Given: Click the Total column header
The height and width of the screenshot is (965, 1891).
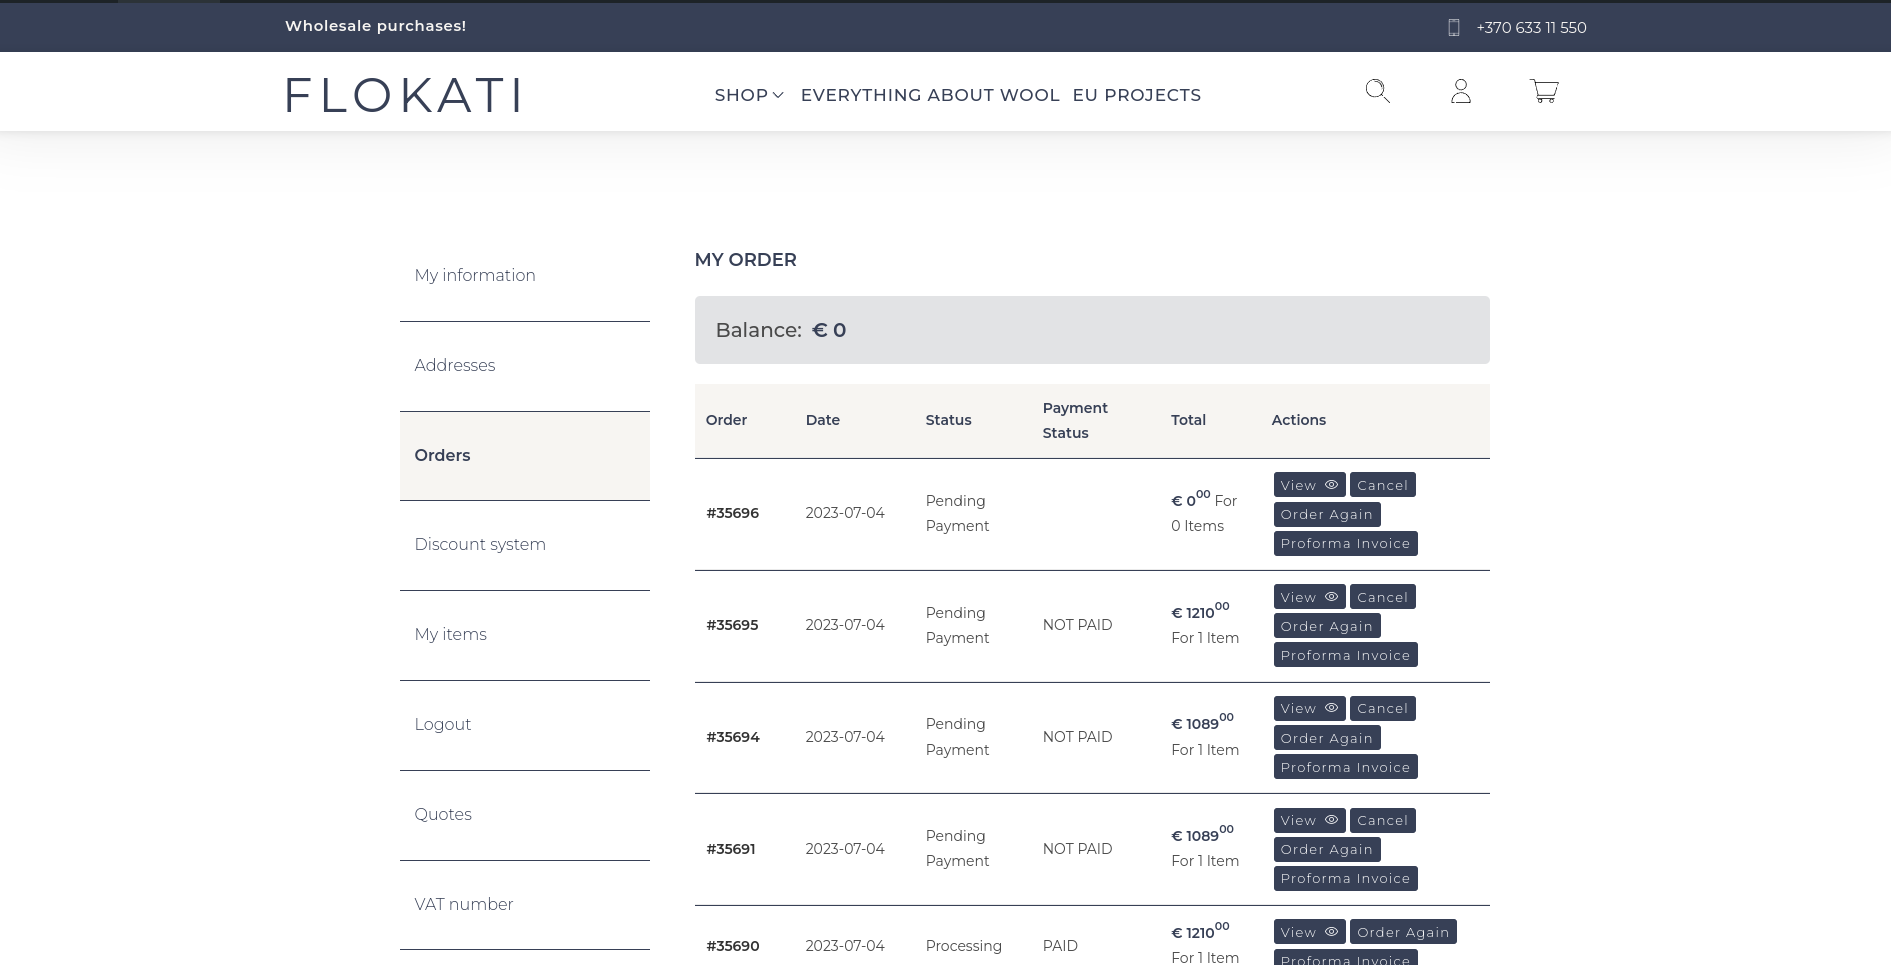Looking at the screenshot, I should pyautogui.click(x=1188, y=420).
